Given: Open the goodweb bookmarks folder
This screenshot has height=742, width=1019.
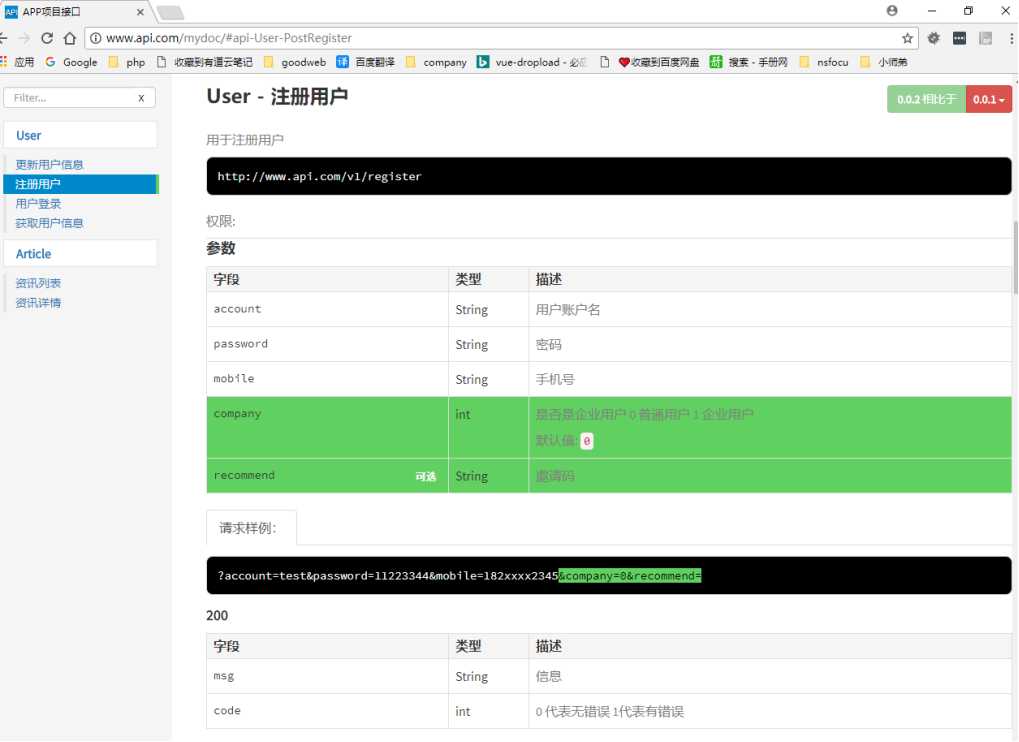Looking at the screenshot, I should pyautogui.click(x=295, y=62).
